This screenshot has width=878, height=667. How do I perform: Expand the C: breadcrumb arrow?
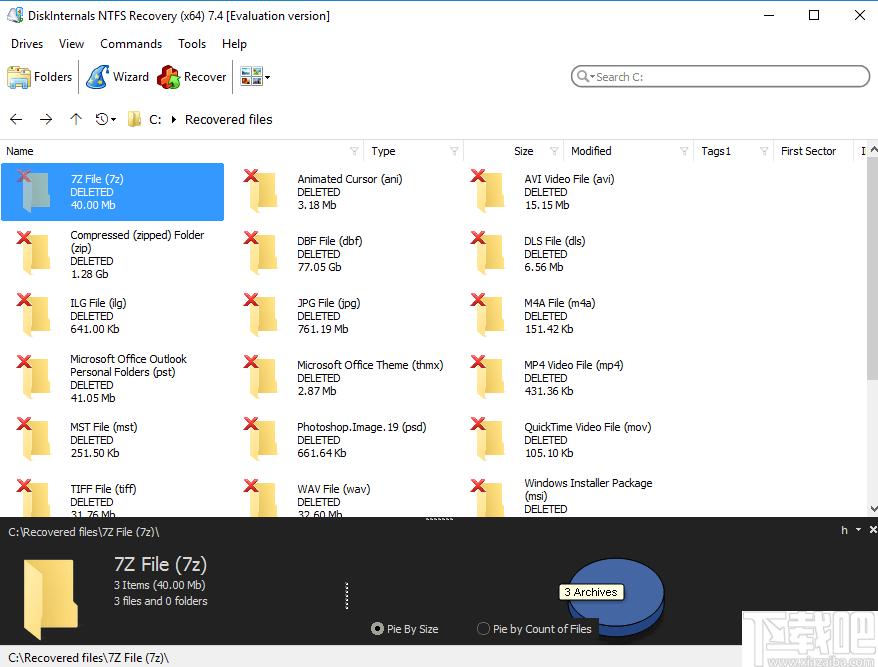tap(174, 119)
